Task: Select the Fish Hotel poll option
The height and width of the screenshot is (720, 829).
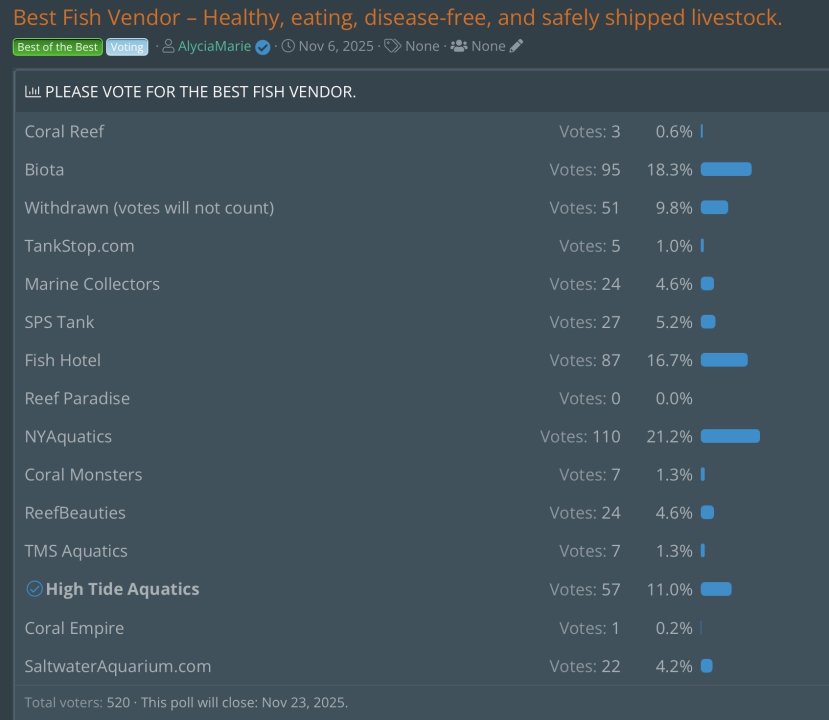Action: coord(63,360)
